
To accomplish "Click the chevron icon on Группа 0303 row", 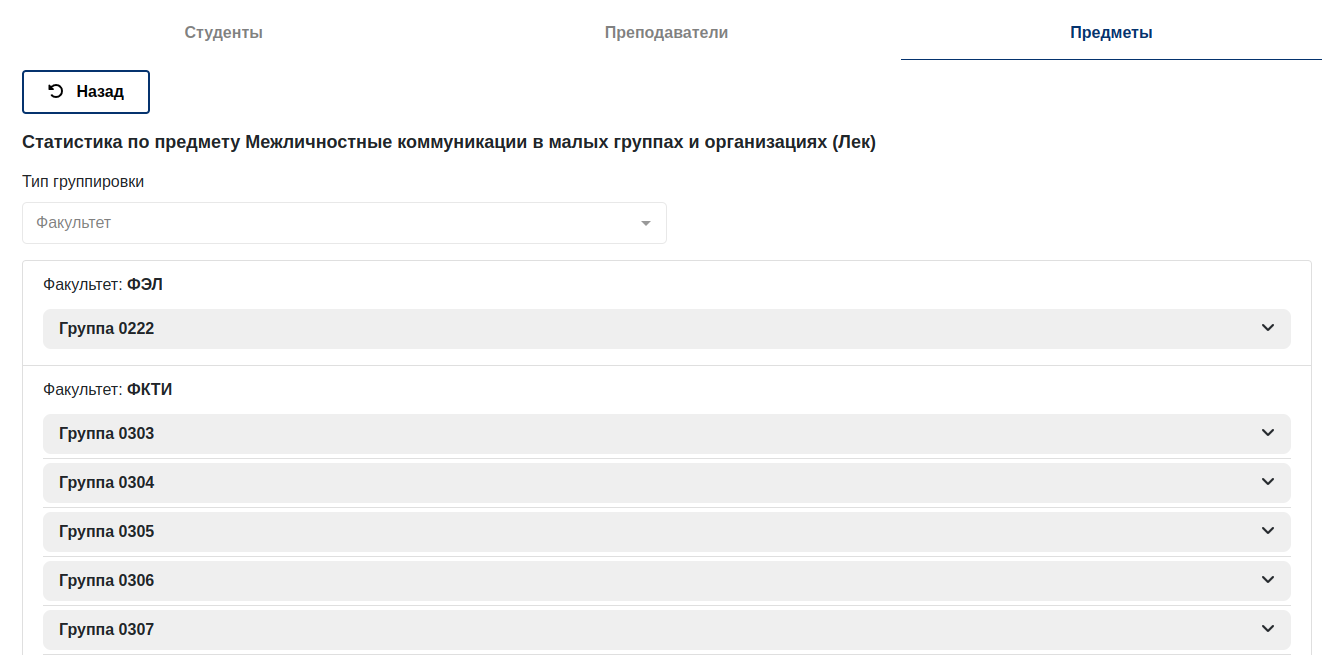I will [1268, 433].
